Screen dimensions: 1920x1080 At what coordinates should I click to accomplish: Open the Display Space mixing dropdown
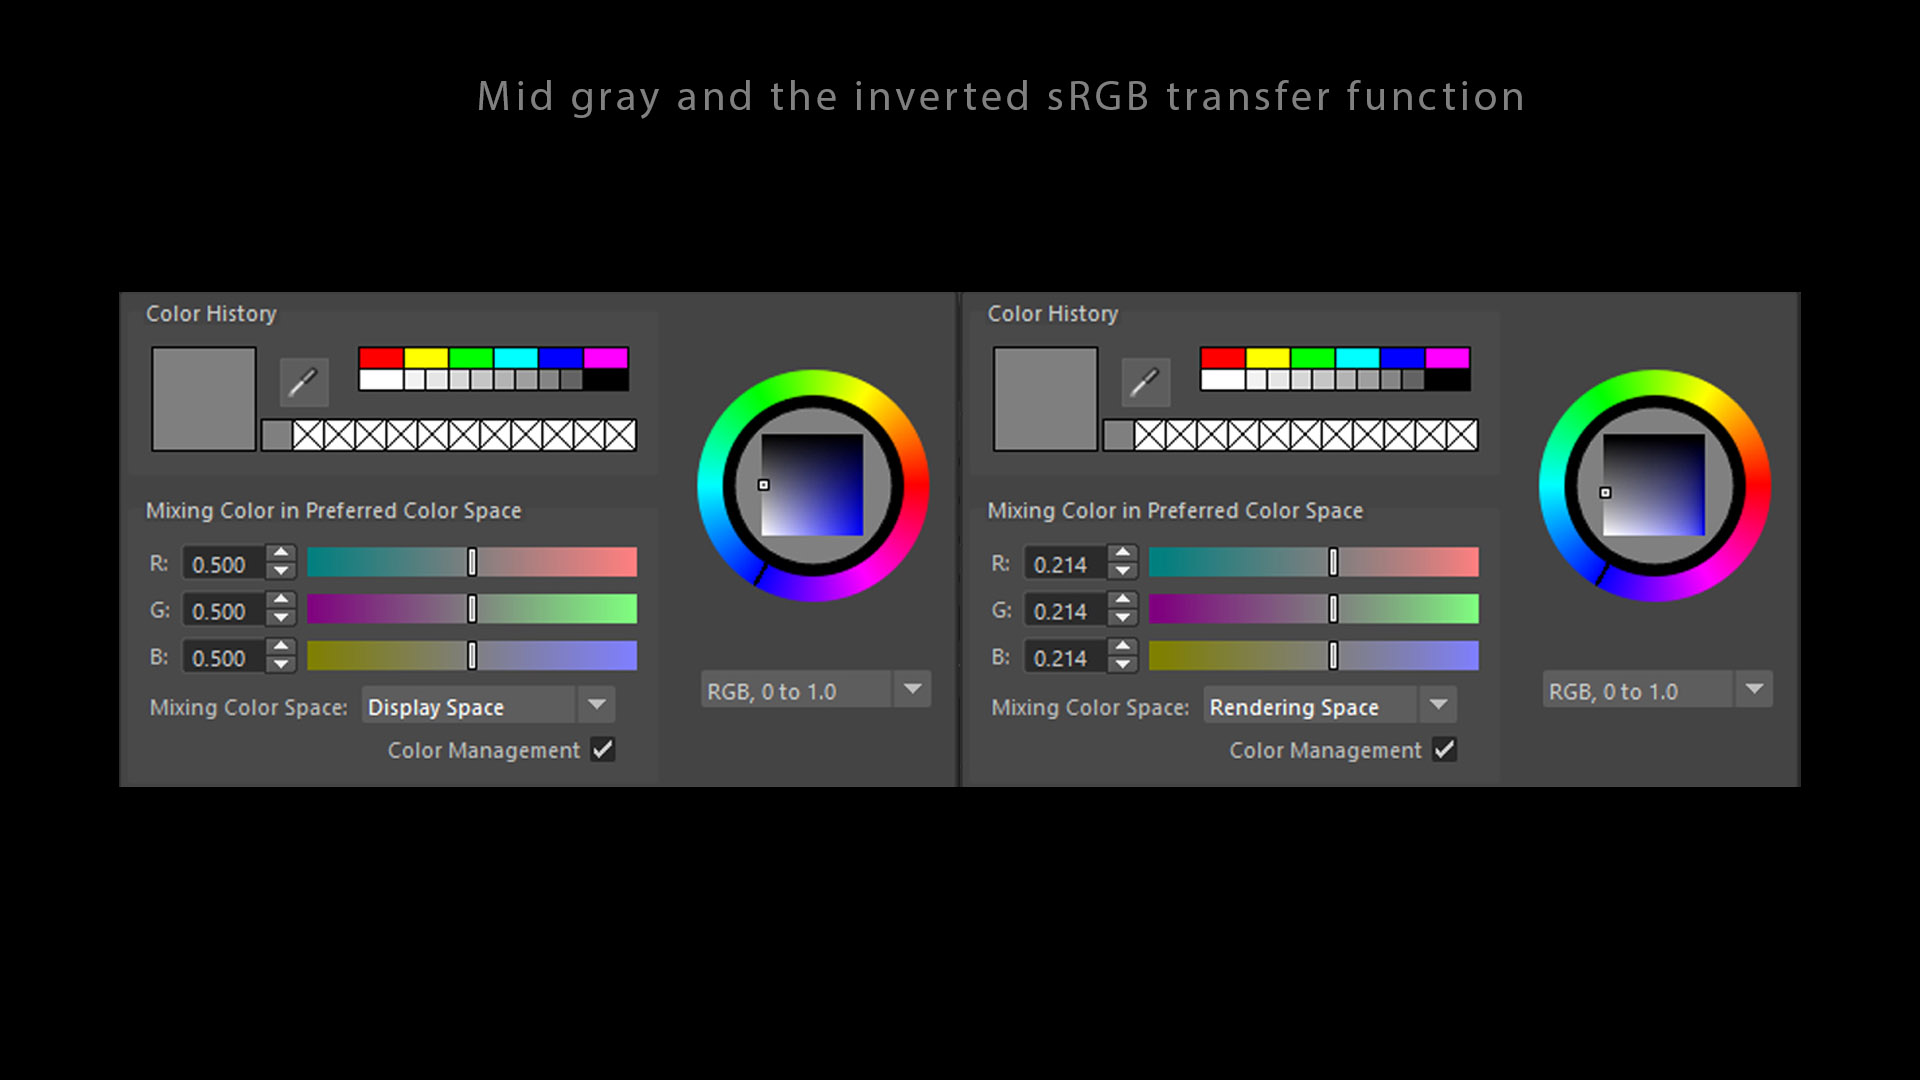point(488,706)
